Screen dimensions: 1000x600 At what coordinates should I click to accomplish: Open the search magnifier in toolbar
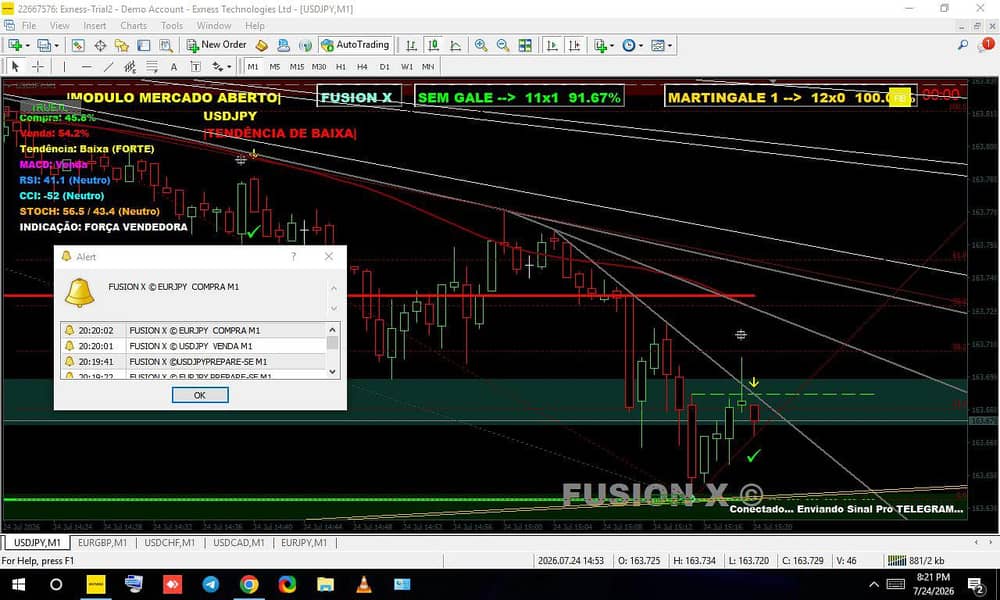pos(962,45)
